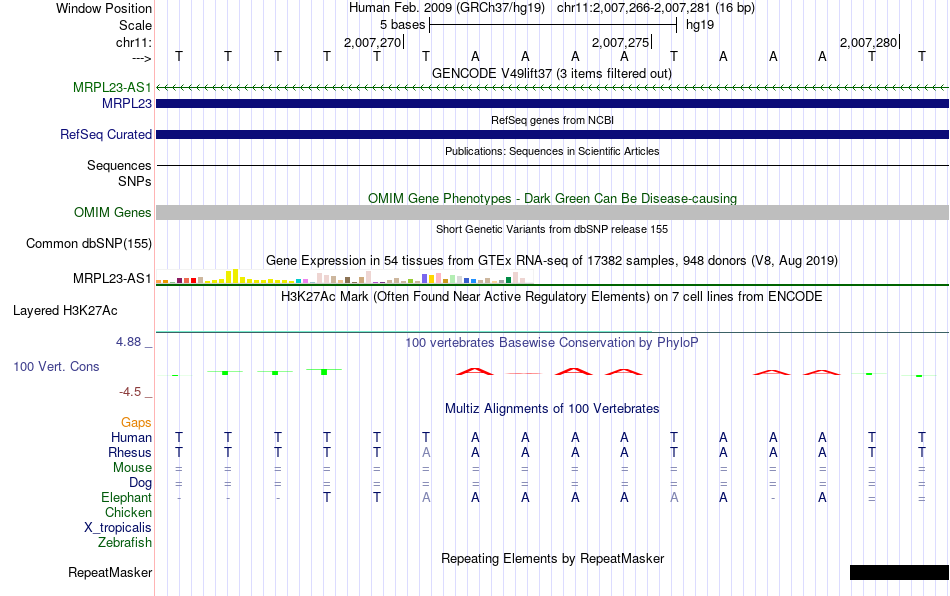Click the 2,007,275 ruler coordinate
This screenshot has height=596, width=950.
(x=620, y=42)
